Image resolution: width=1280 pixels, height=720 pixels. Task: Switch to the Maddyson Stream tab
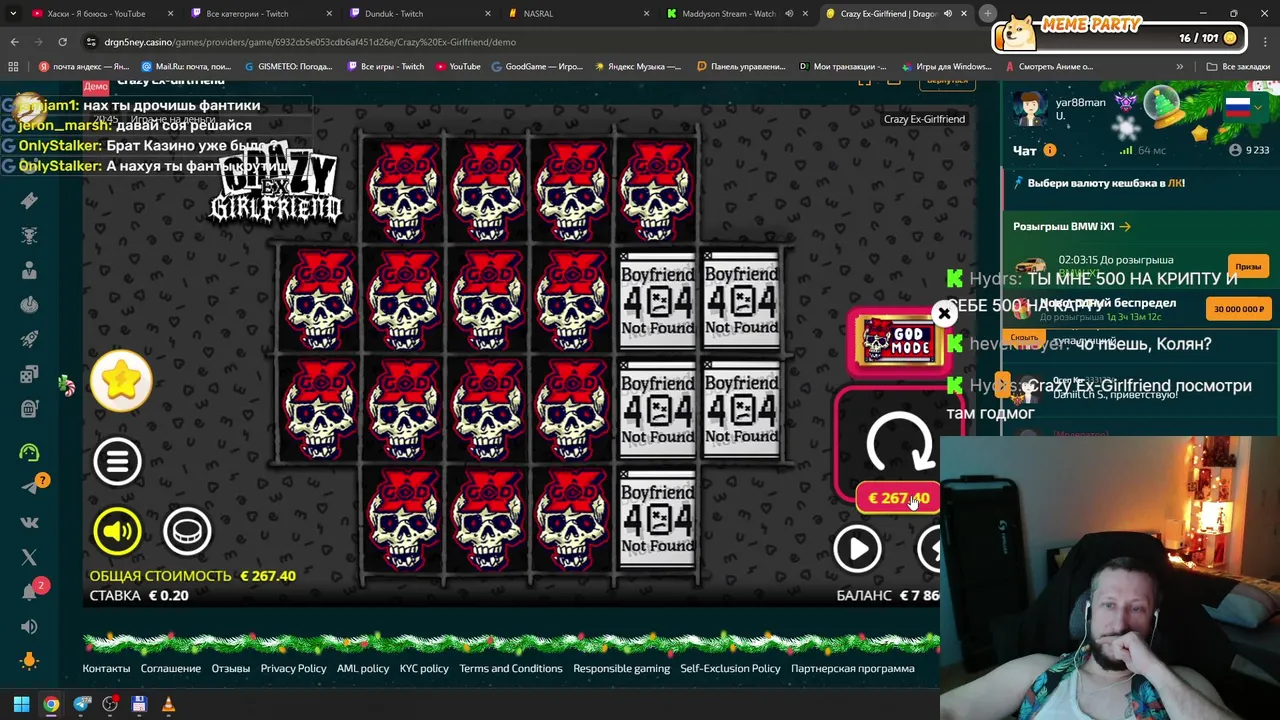point(735,13)
